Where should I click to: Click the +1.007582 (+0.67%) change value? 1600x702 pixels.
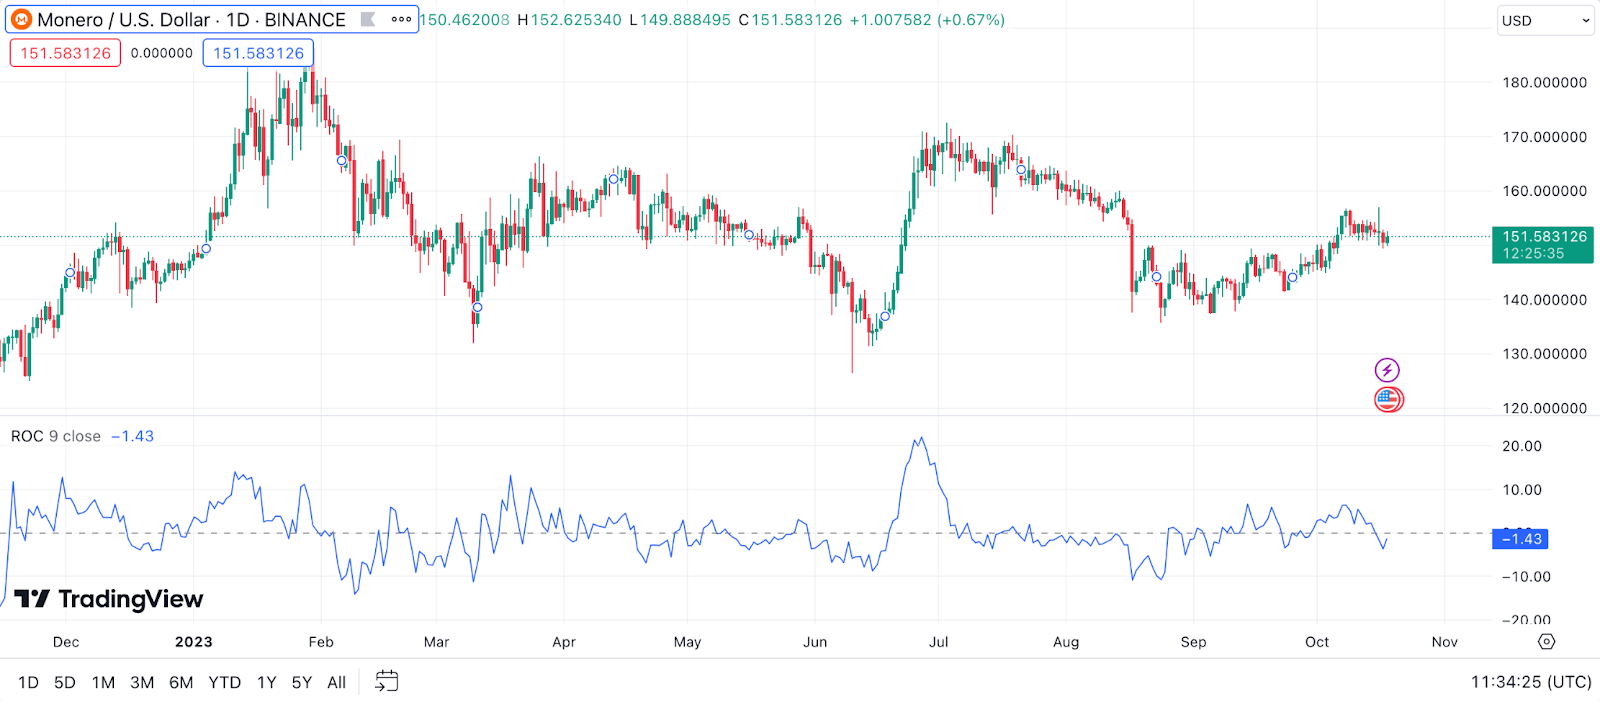pyautogui.click(x=927, y=19)
